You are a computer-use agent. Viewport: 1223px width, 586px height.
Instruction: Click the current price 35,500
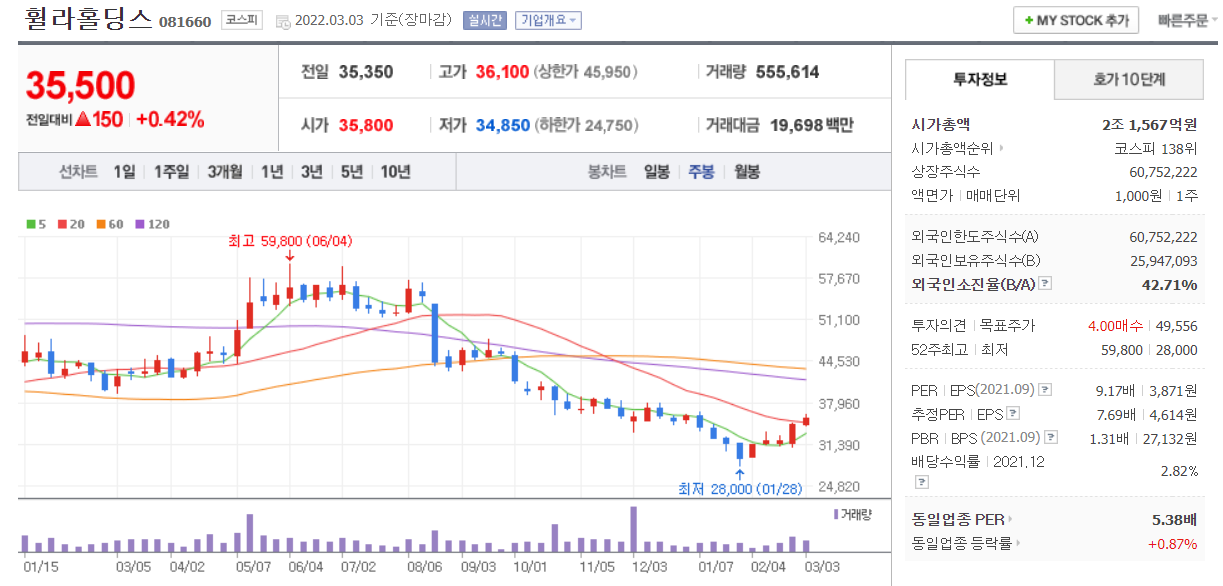pos(80,86)
